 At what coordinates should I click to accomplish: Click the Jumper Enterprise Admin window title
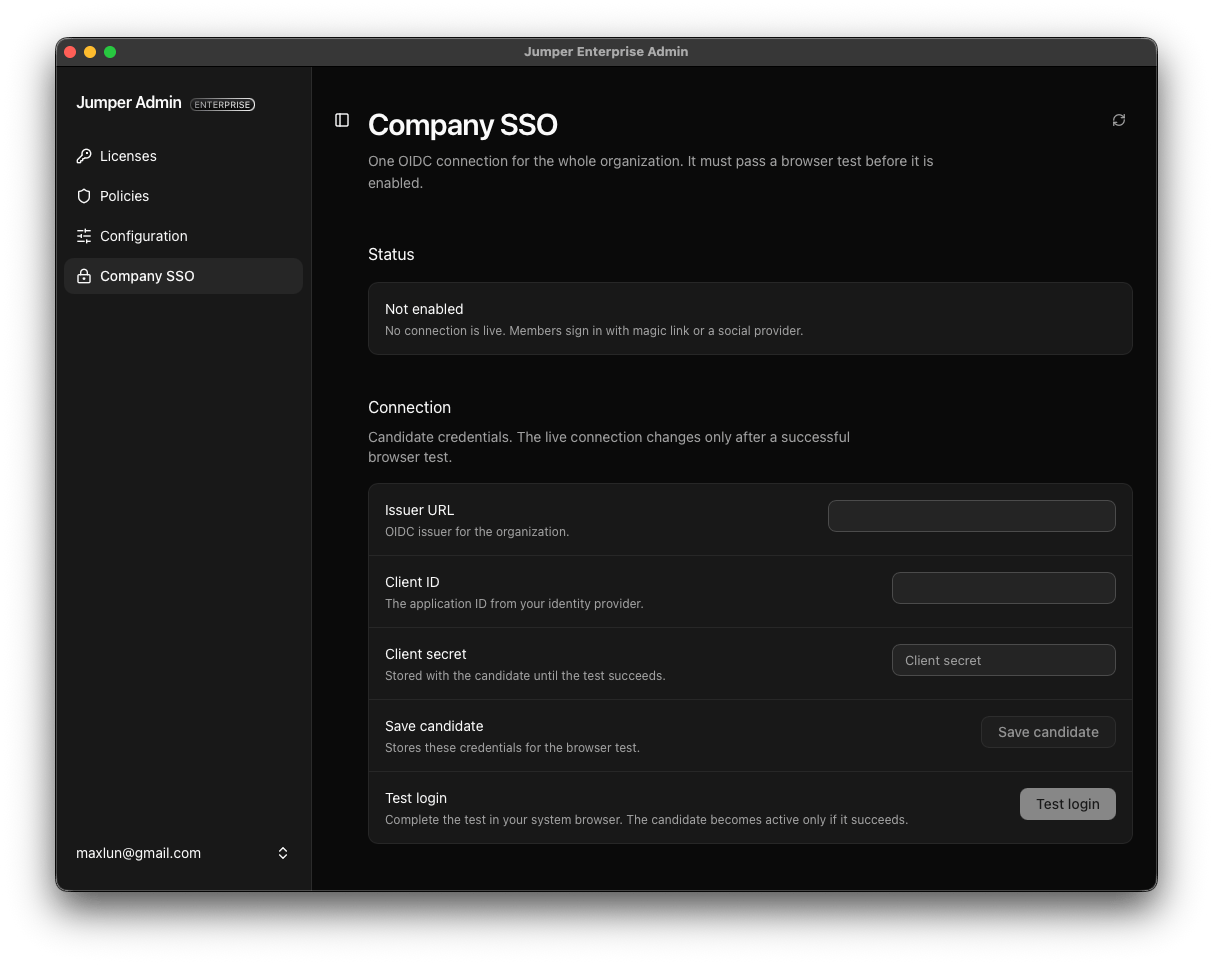click(x=606, y=52)
